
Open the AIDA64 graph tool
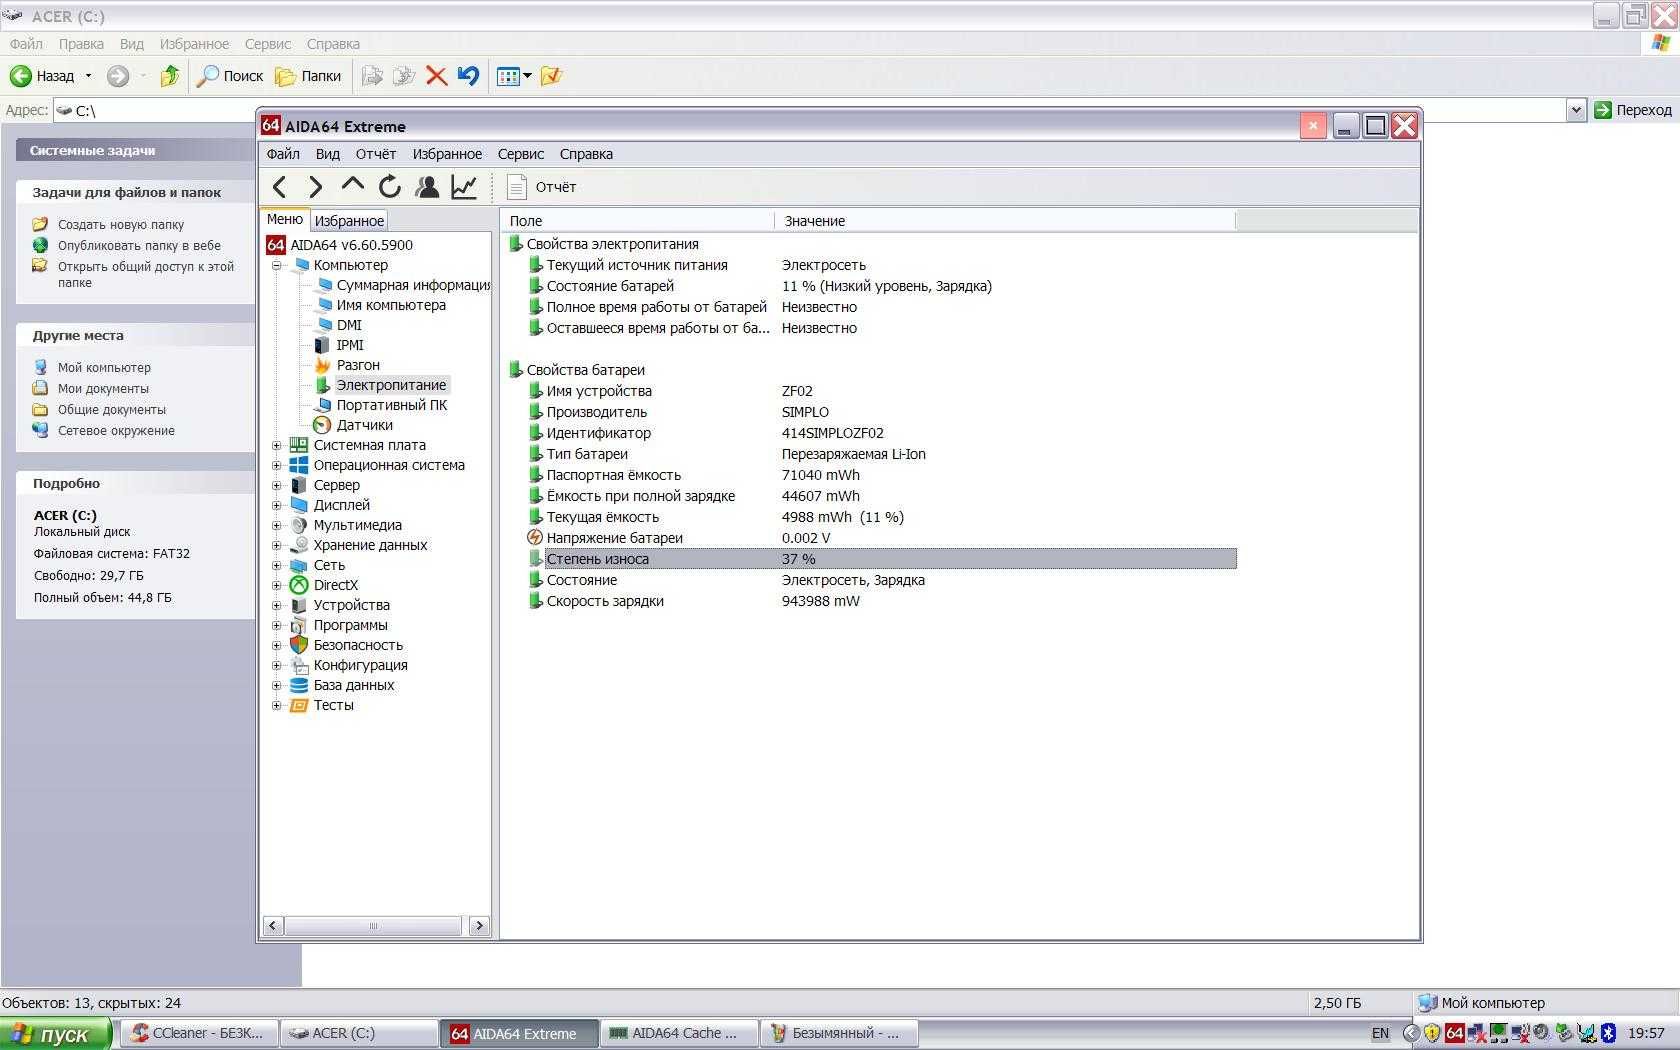tap(464, 187)
